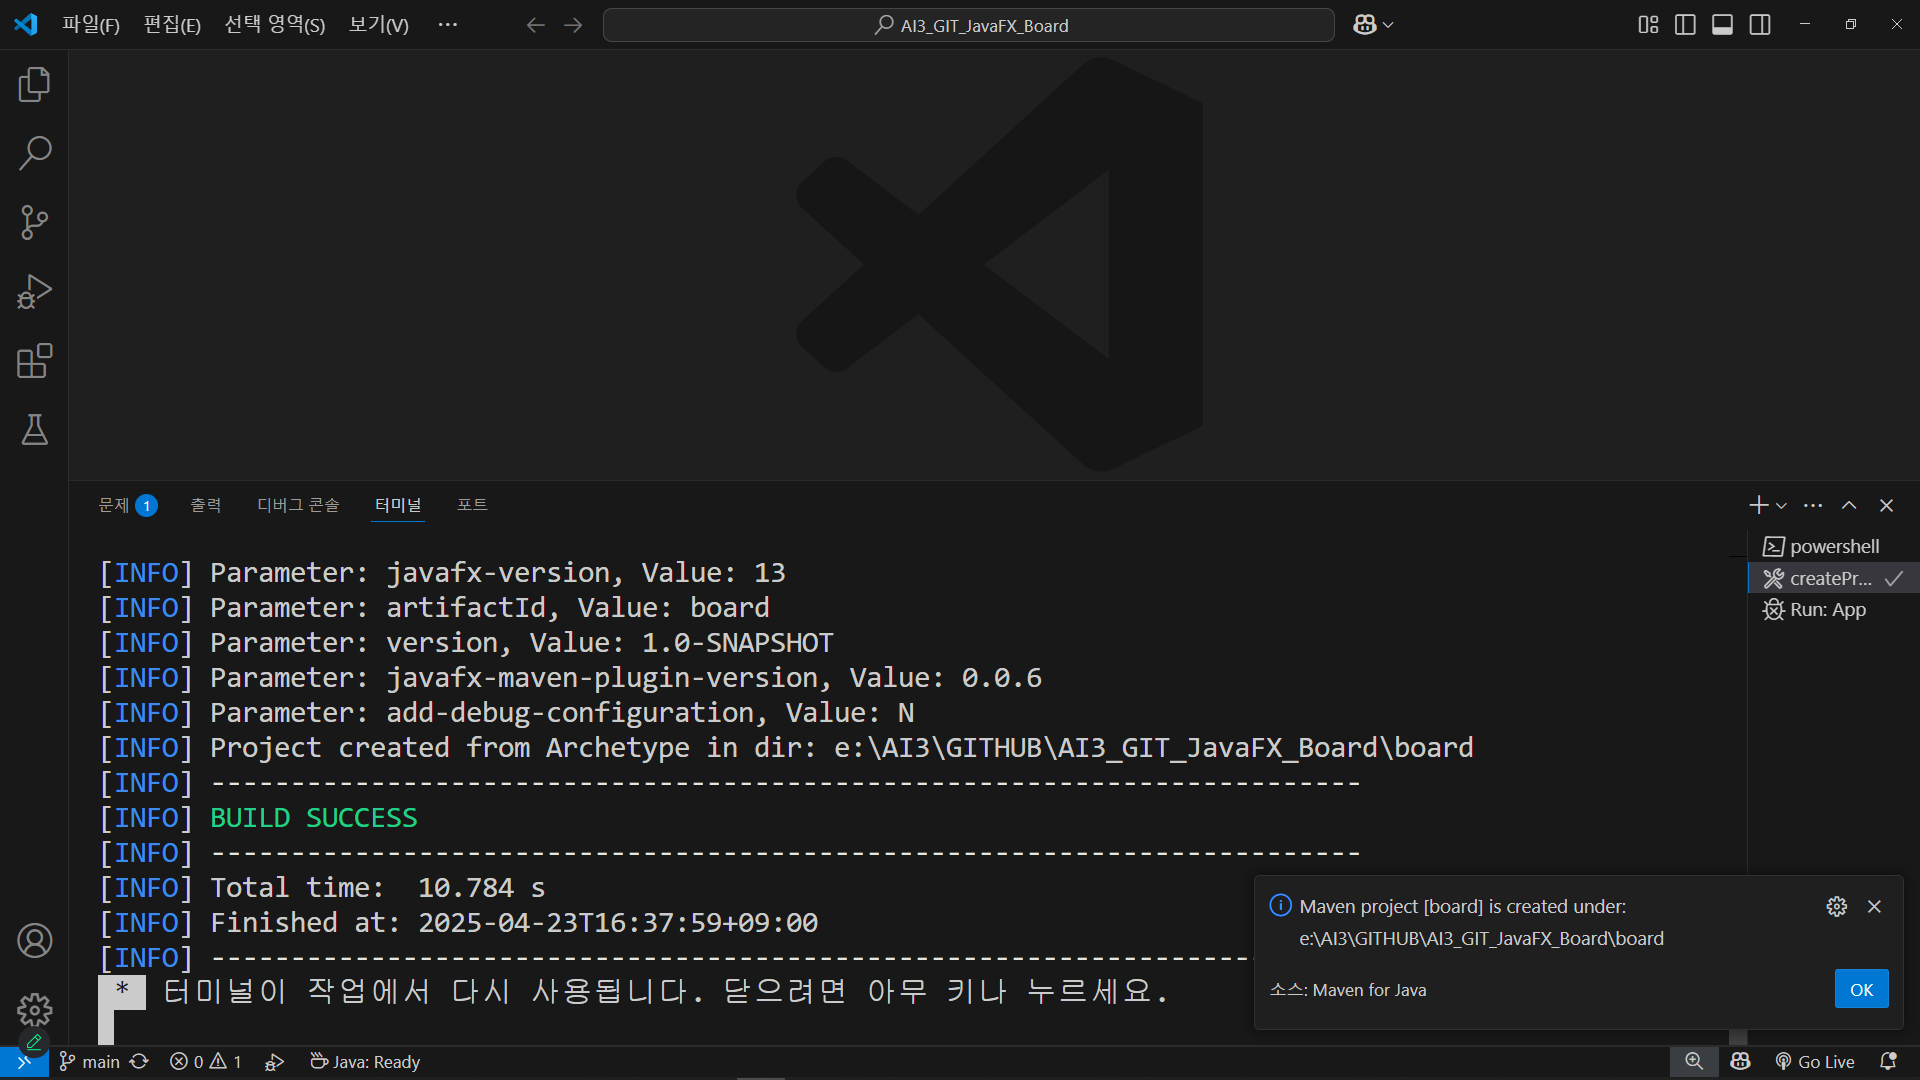This screenshot has width=1920, height=1080.
Task: Open the Copilot chat icon in title bar
Action: [1364, 25]
